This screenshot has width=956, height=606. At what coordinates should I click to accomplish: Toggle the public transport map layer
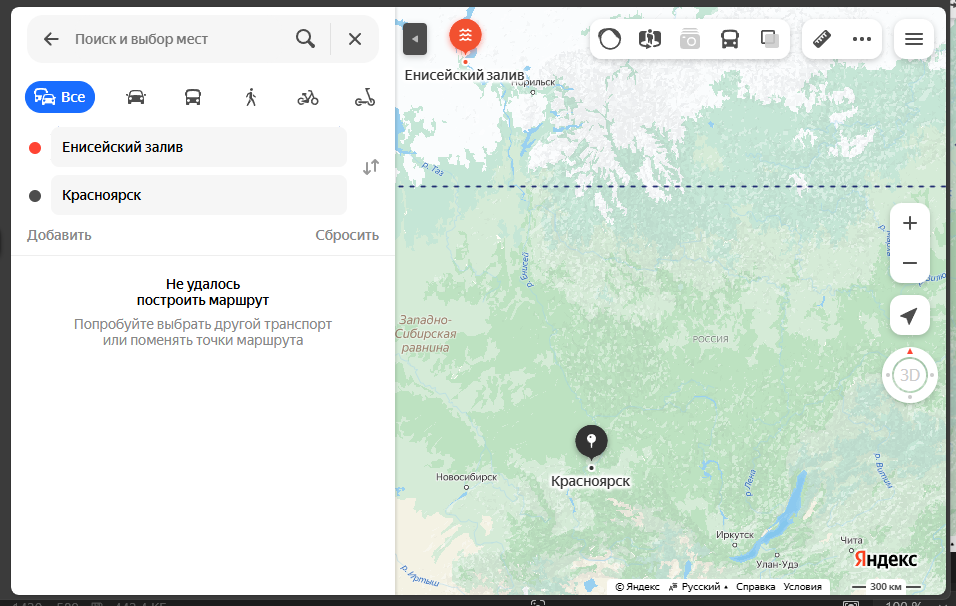[730, 39]
